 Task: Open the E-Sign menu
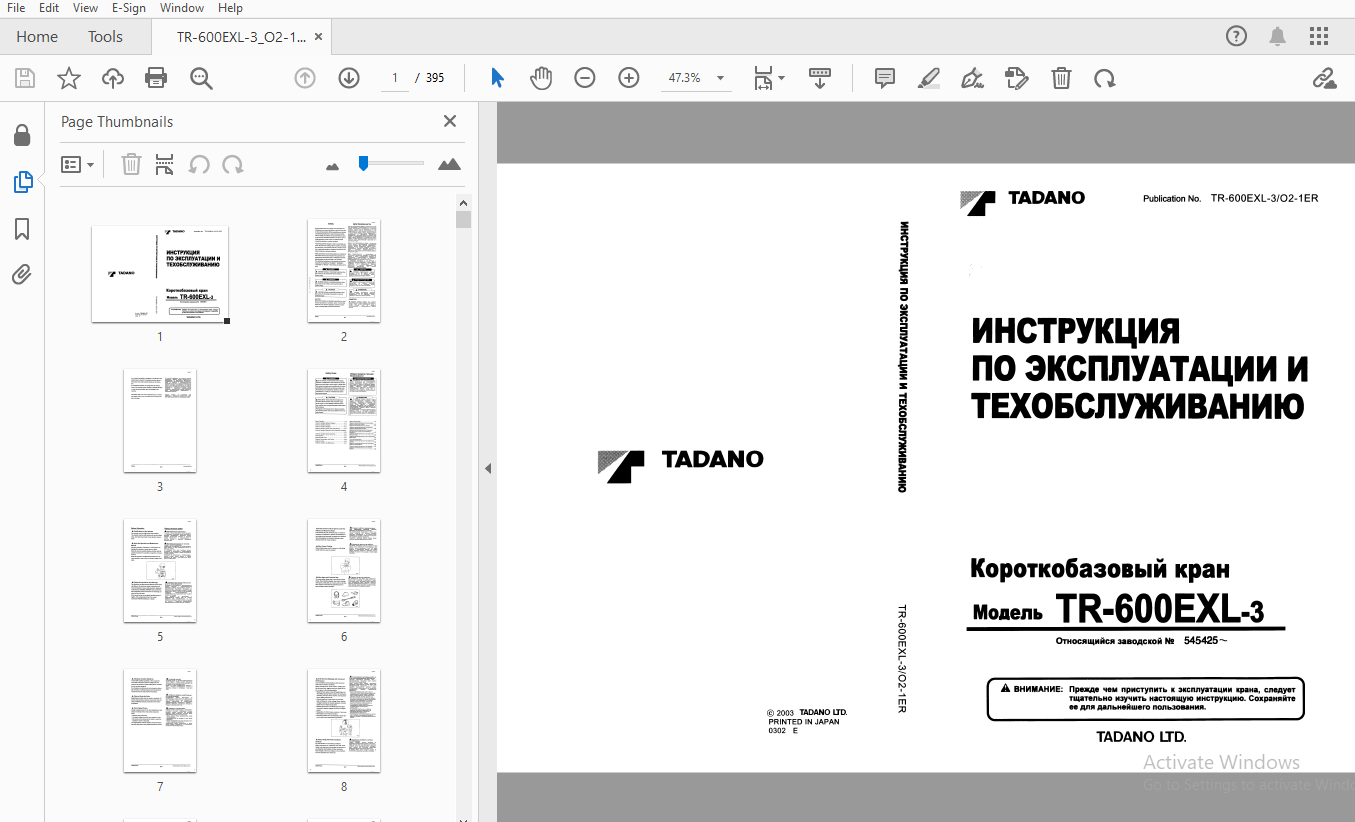click(128, 8)
